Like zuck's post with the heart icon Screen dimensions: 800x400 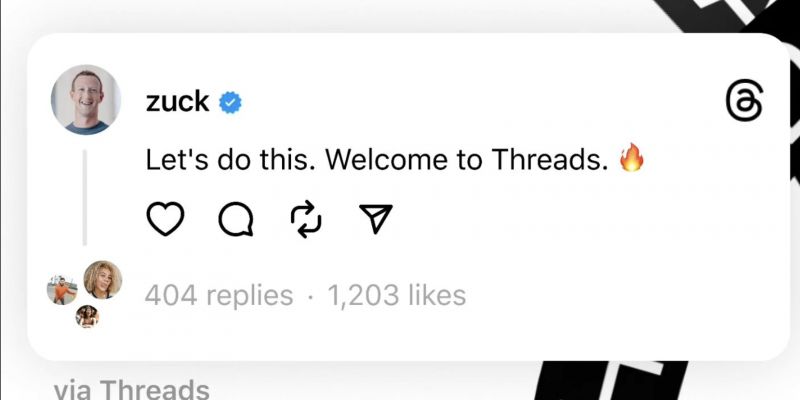click(165, 219)
